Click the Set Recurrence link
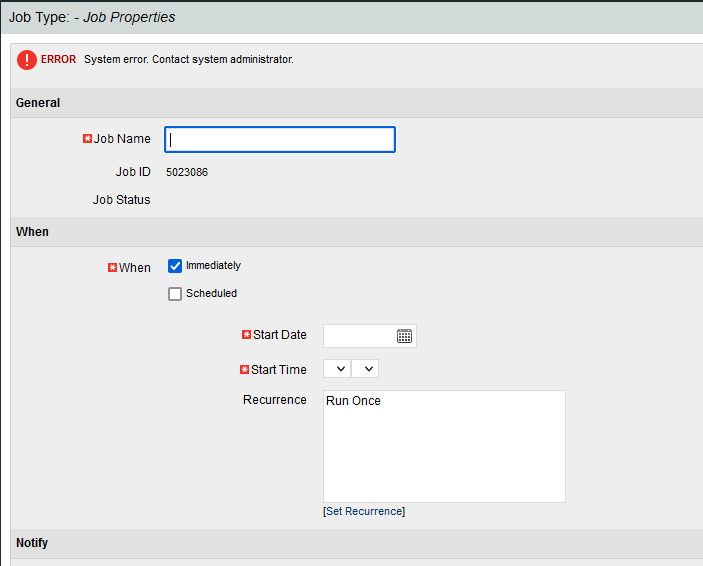 pyautogui.click(x=363, y=511)
